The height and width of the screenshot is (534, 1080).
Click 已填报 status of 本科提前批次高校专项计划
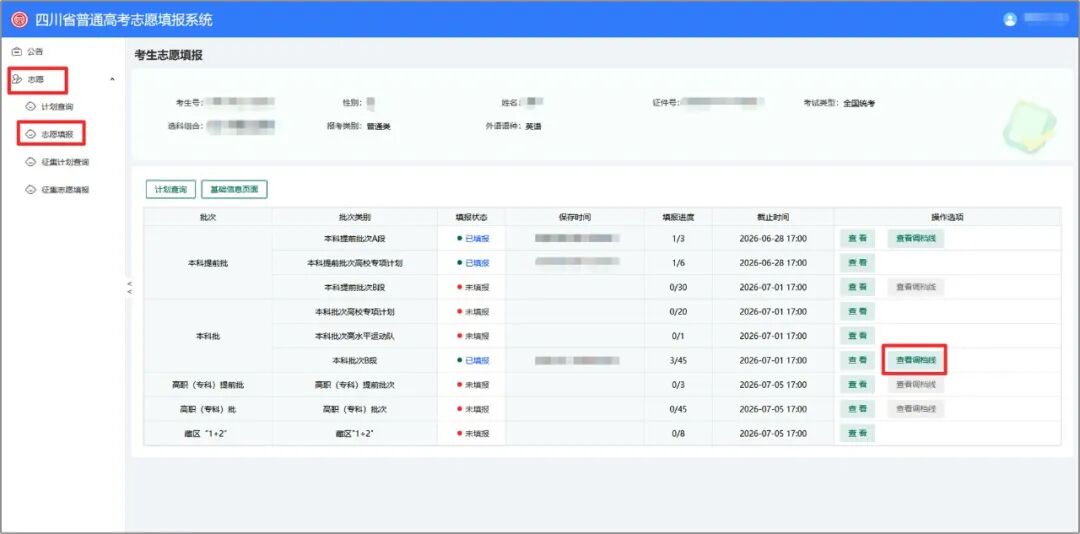tap(472, 263)
